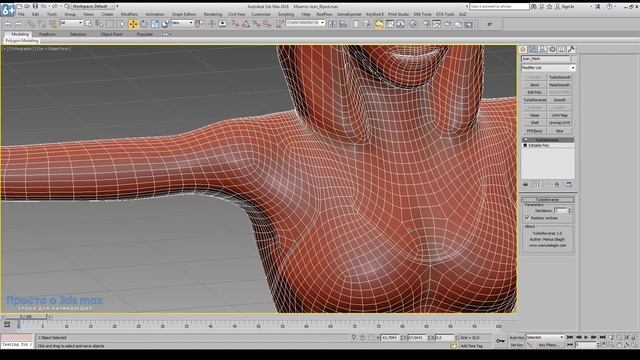Open the Material Editor

pyautogui.click(x=413, y=24)
